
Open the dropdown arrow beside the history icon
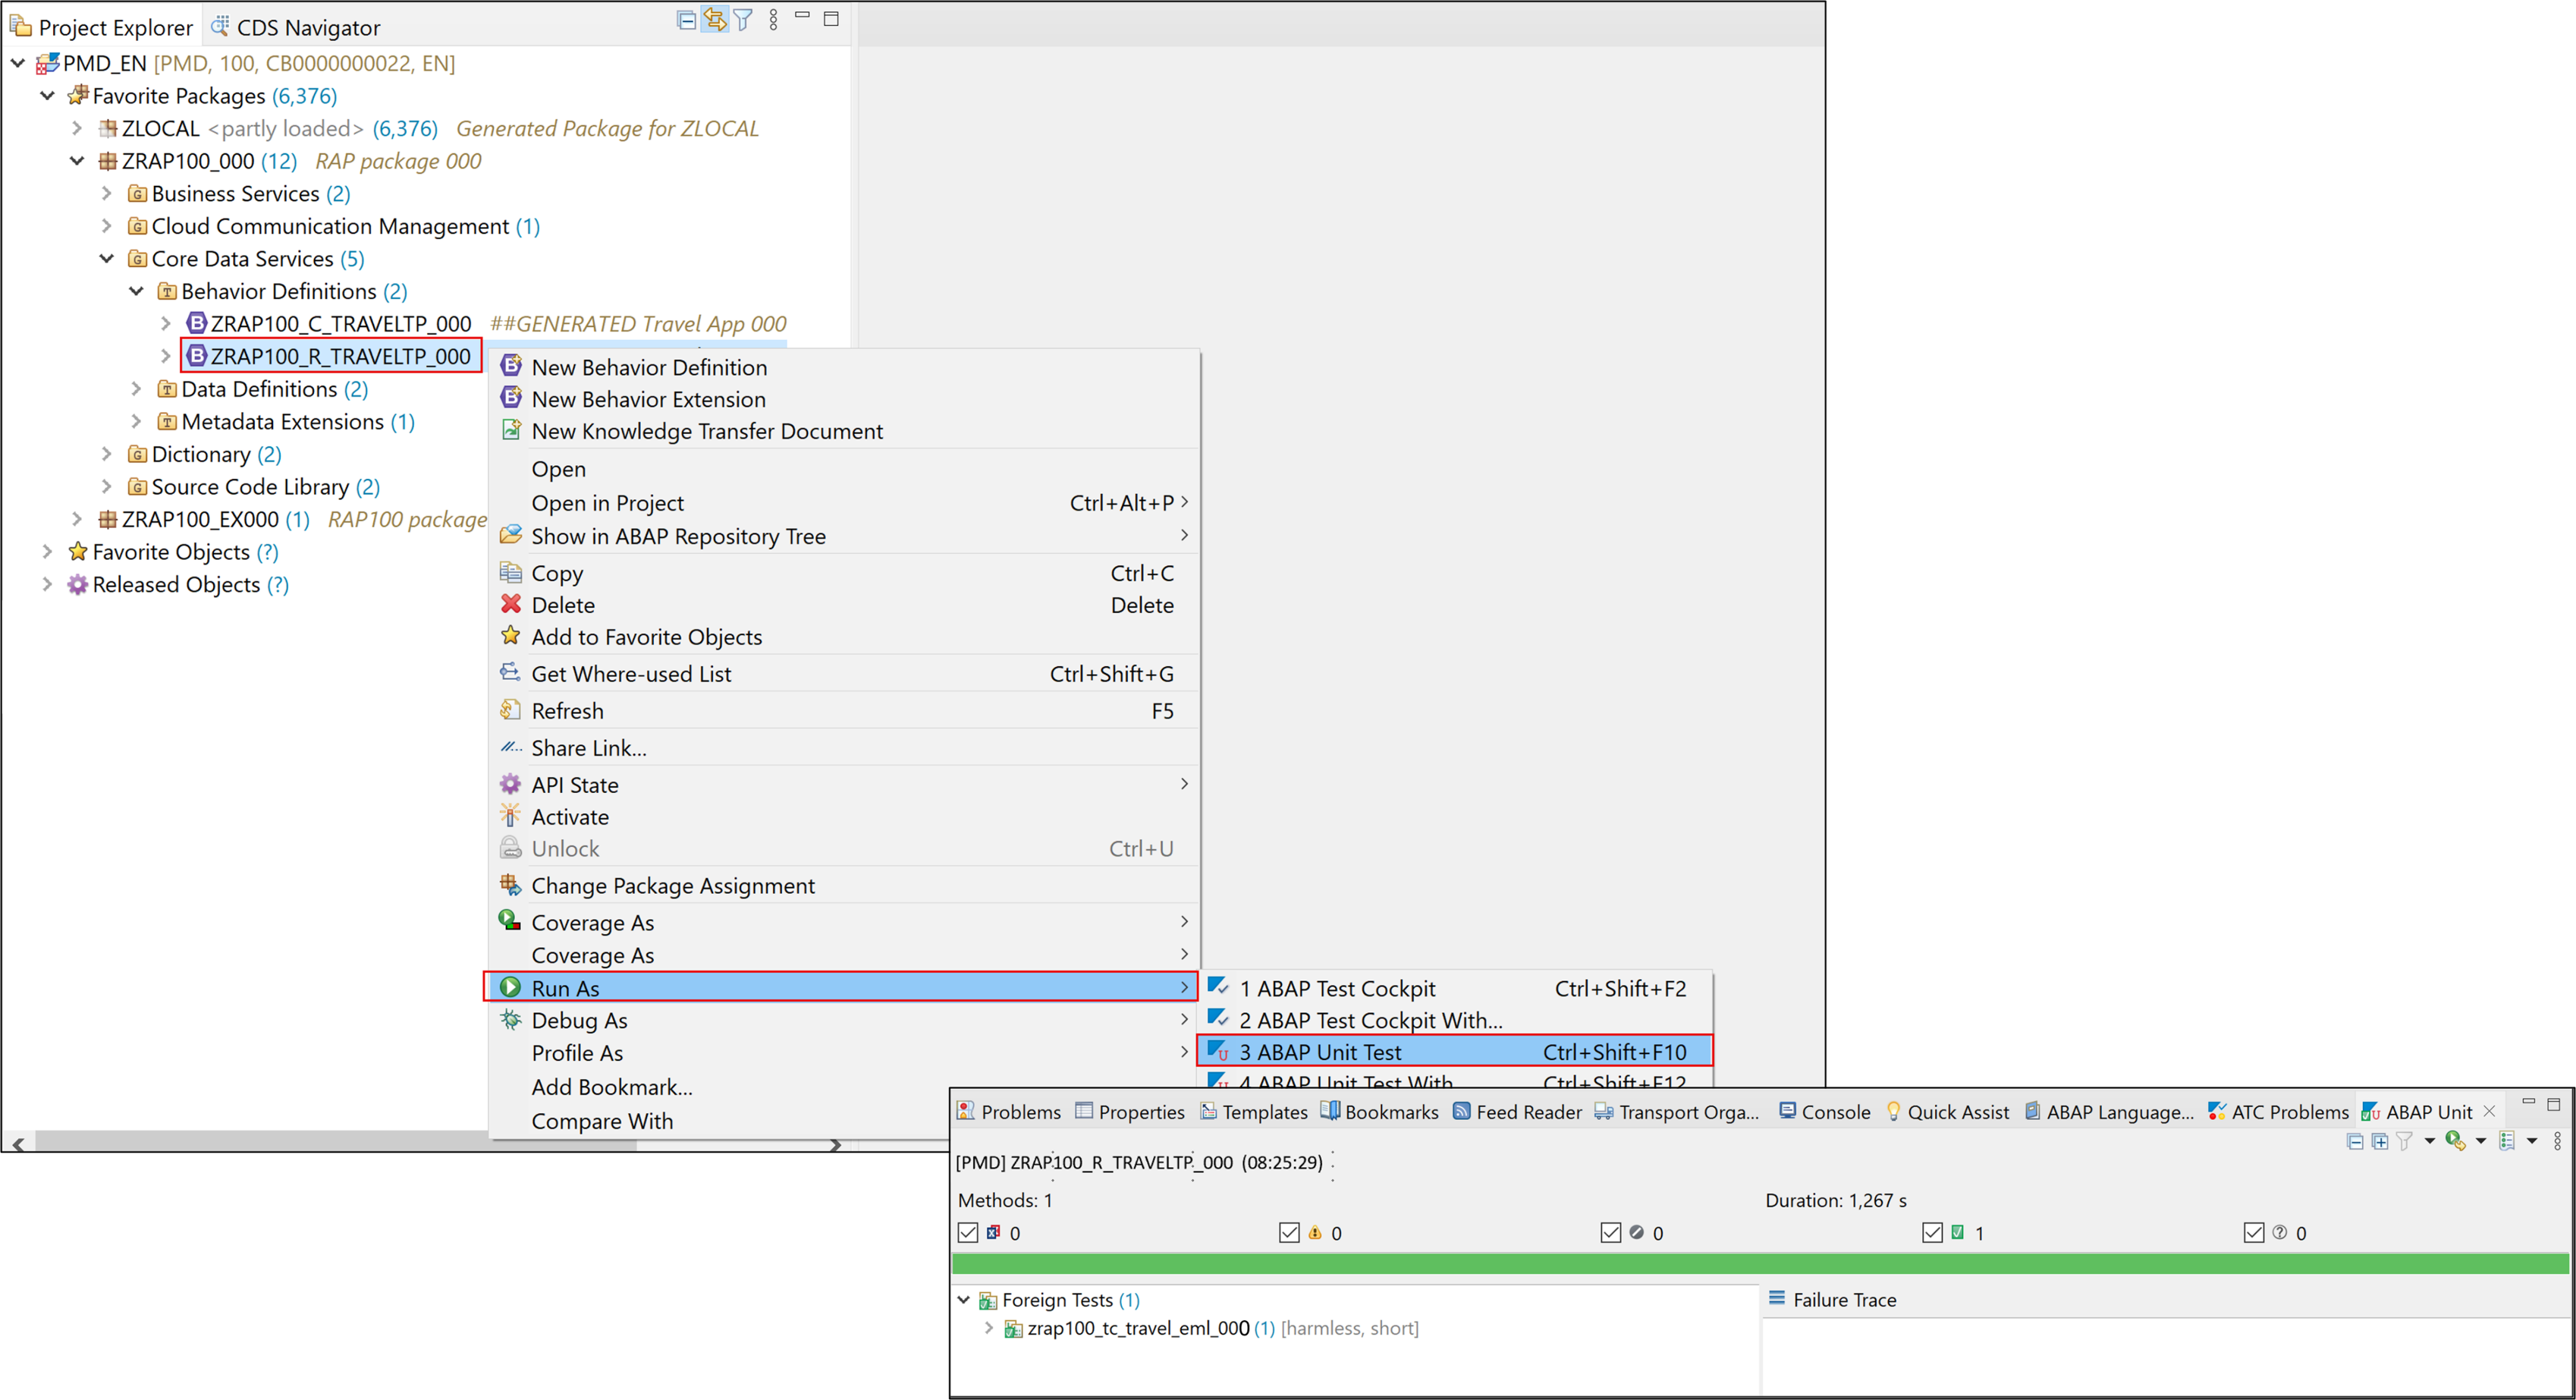(x=2532, y=1141)
